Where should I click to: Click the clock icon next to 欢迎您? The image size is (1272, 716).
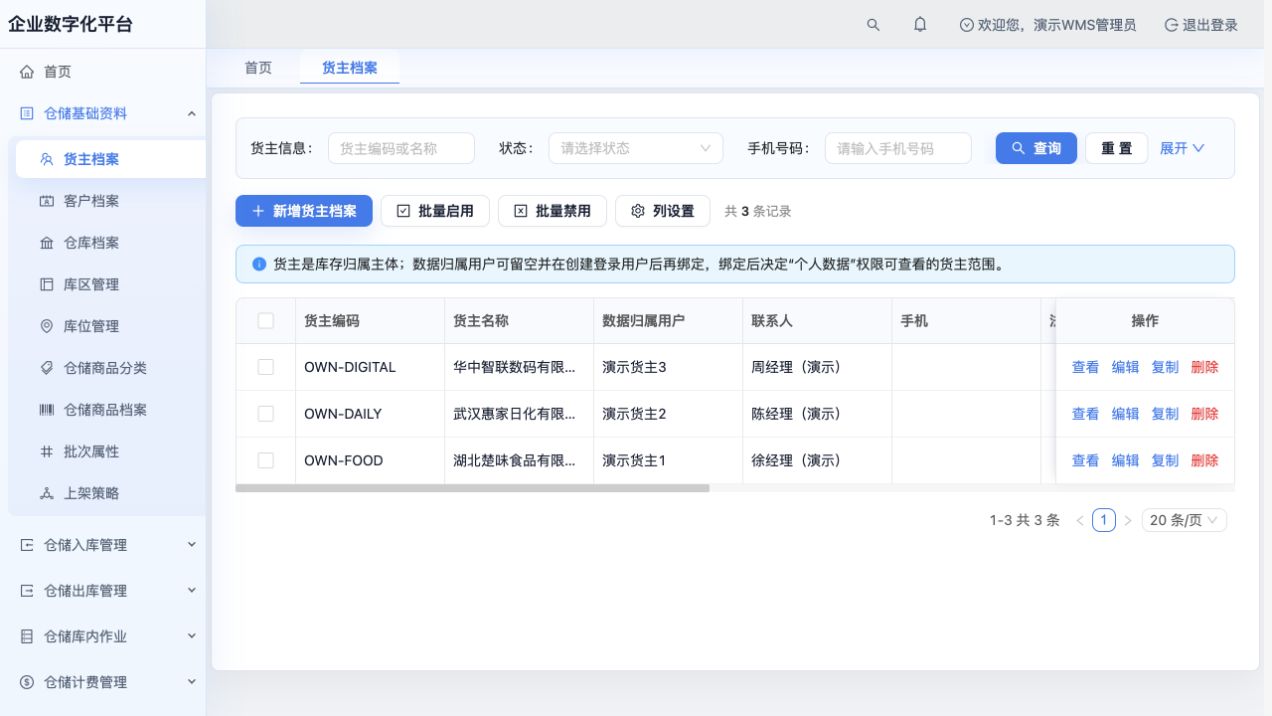tap(966, 25)
